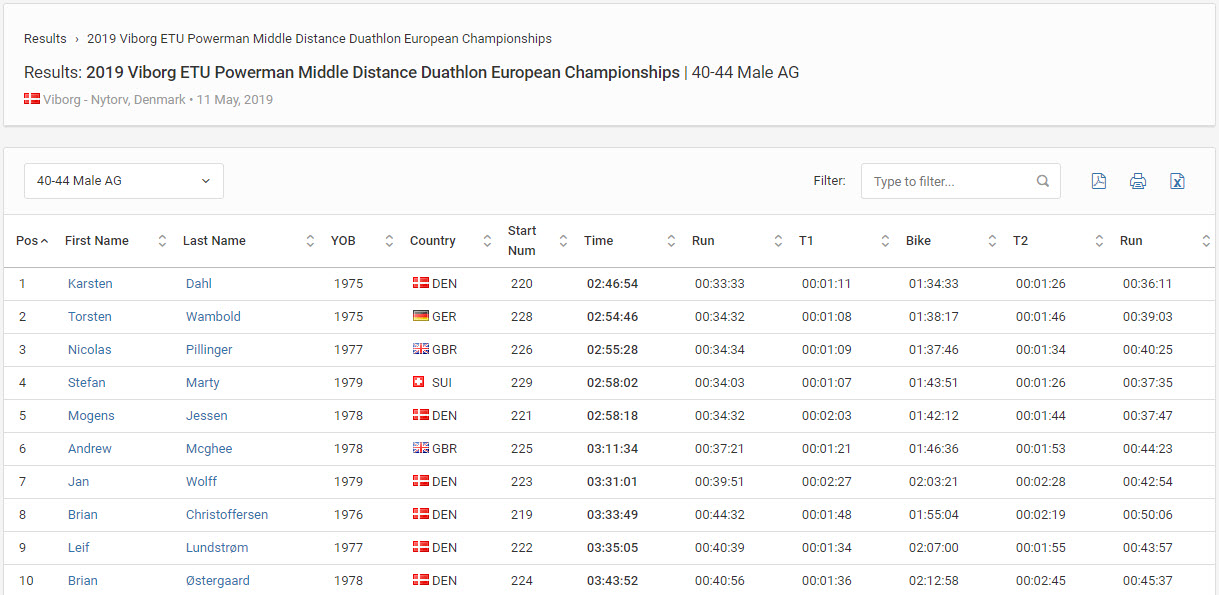Click sort arrows on the Run column before T1
The height and width of the screenshot is (595, 1219).
pos(778,241)
